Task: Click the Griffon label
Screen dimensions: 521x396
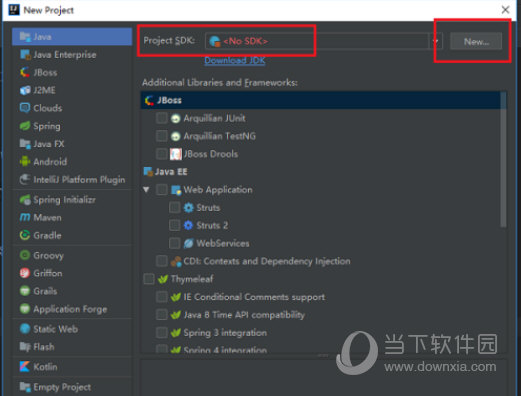Action: tap(48, 273)
